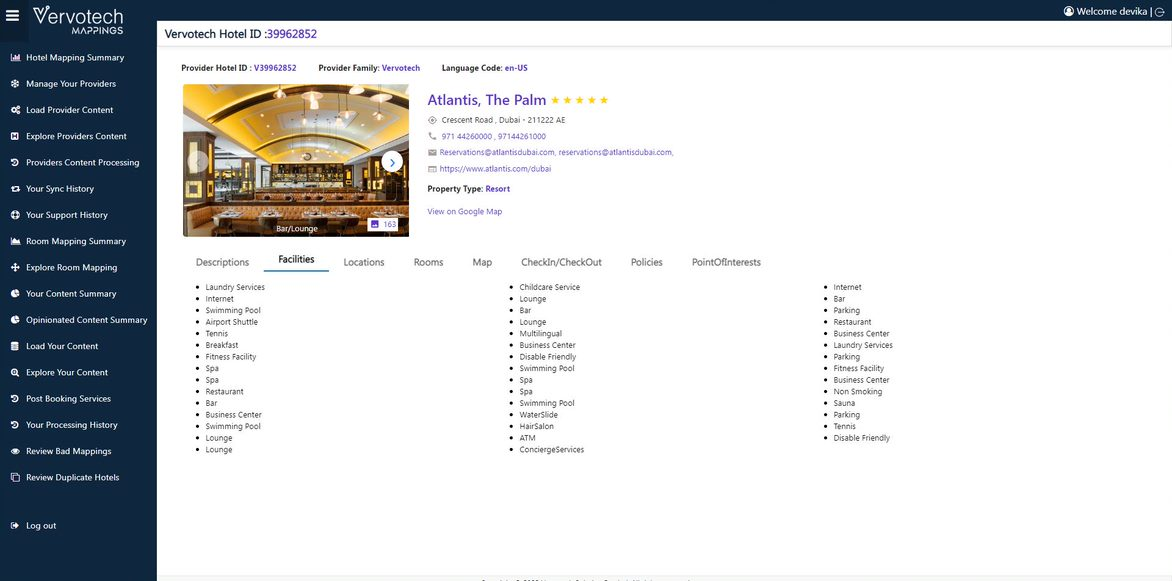Open Explore Providers Content
Screen dimensions: 1172x581
[x=77, y=135]
